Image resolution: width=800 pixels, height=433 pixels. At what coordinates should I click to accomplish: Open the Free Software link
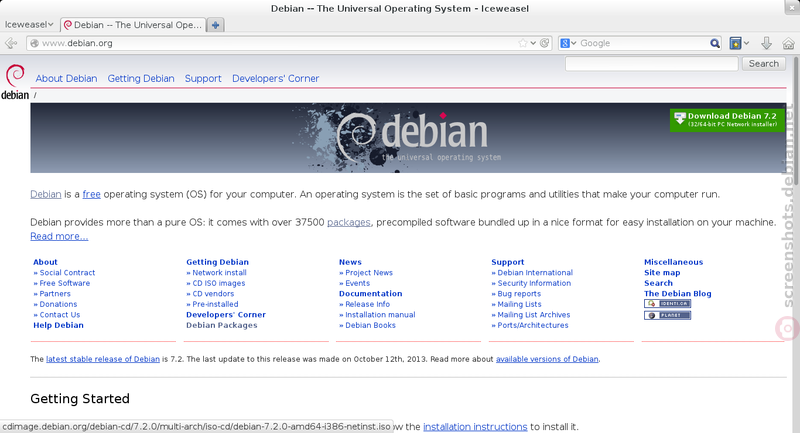click(x=65, y=283)
